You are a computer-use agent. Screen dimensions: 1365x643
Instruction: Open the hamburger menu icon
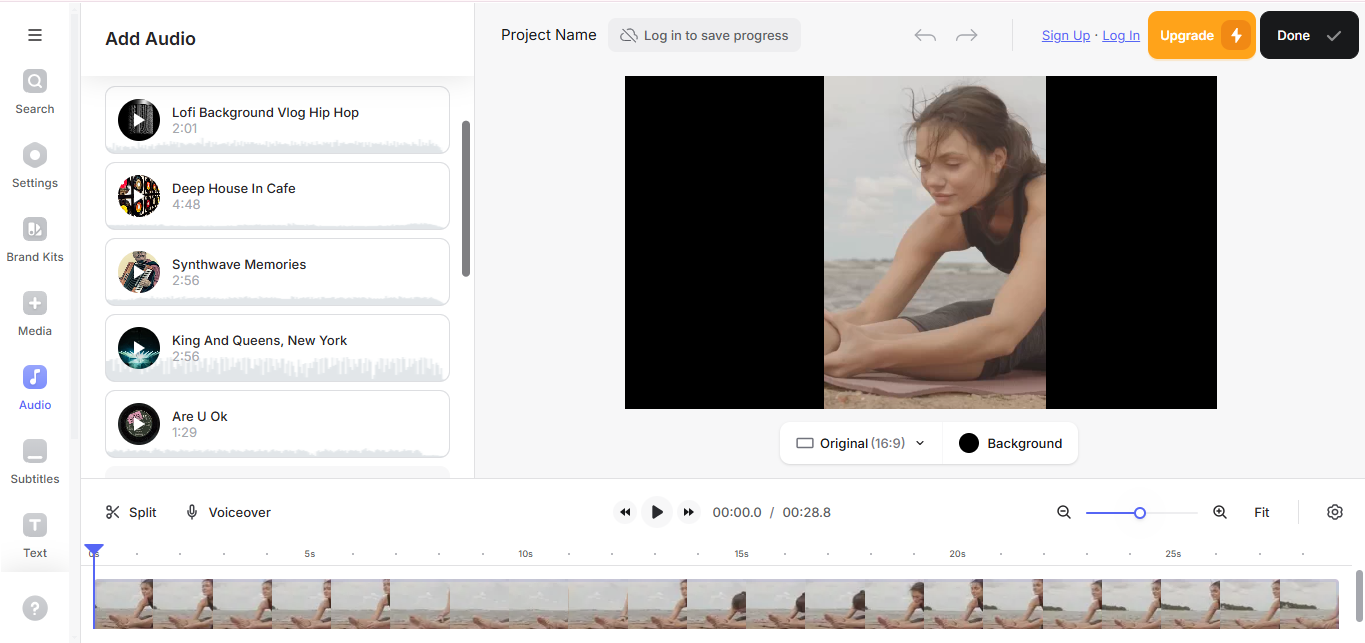pyautogui.click(x=35, y=35)
